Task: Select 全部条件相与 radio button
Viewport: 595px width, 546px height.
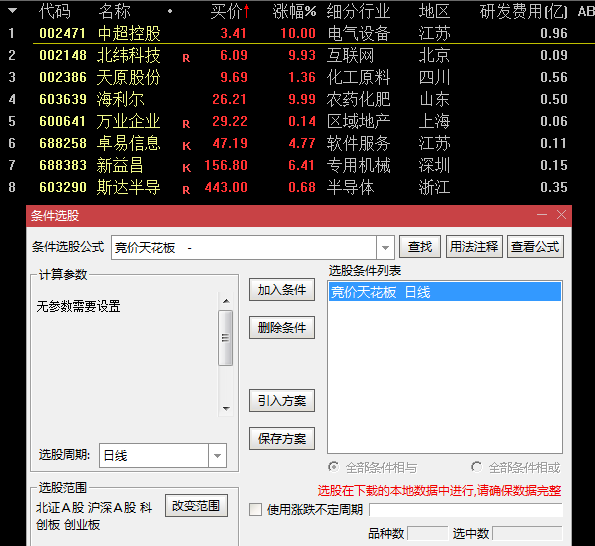Action: [x=334, y=467]
